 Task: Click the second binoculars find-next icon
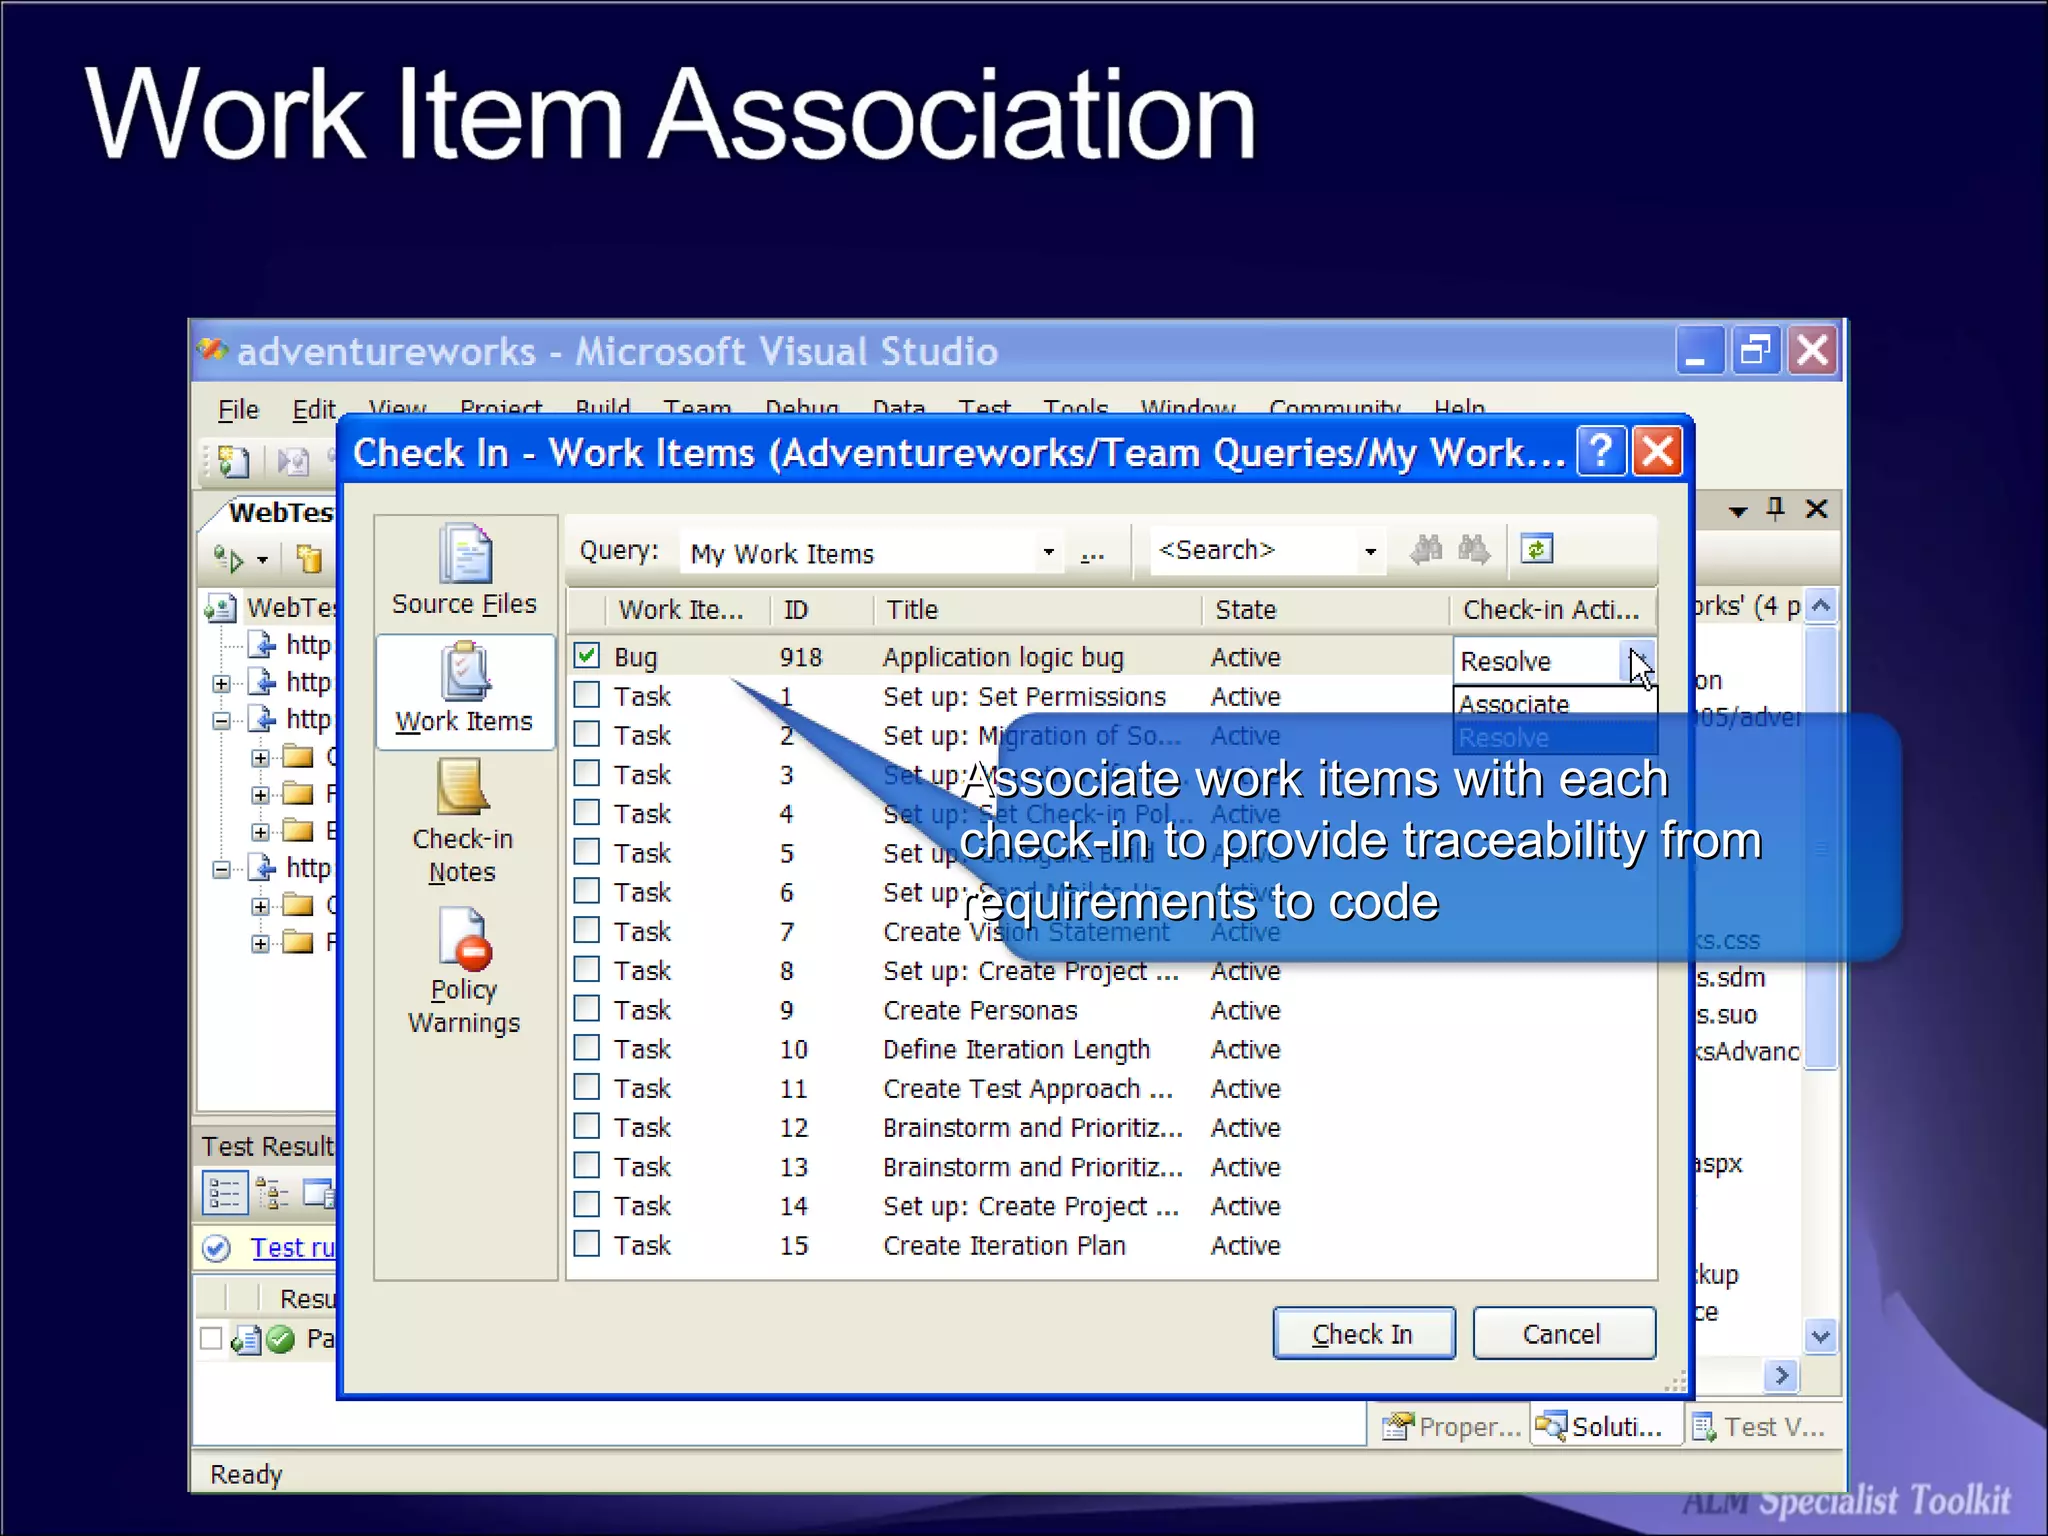click(1474, 549)
